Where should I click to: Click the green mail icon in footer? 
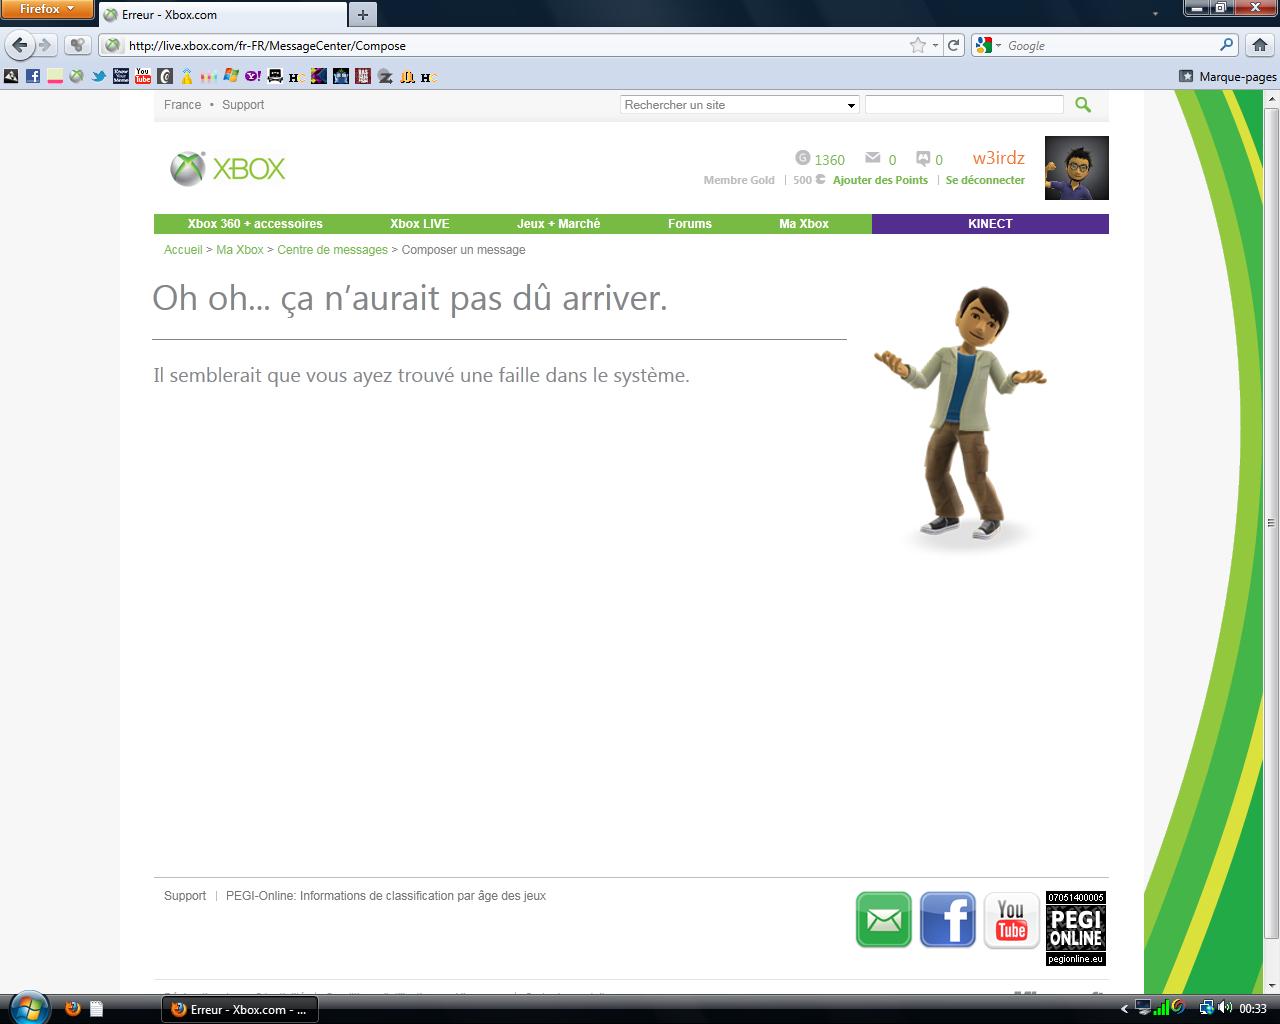(884, 920)
